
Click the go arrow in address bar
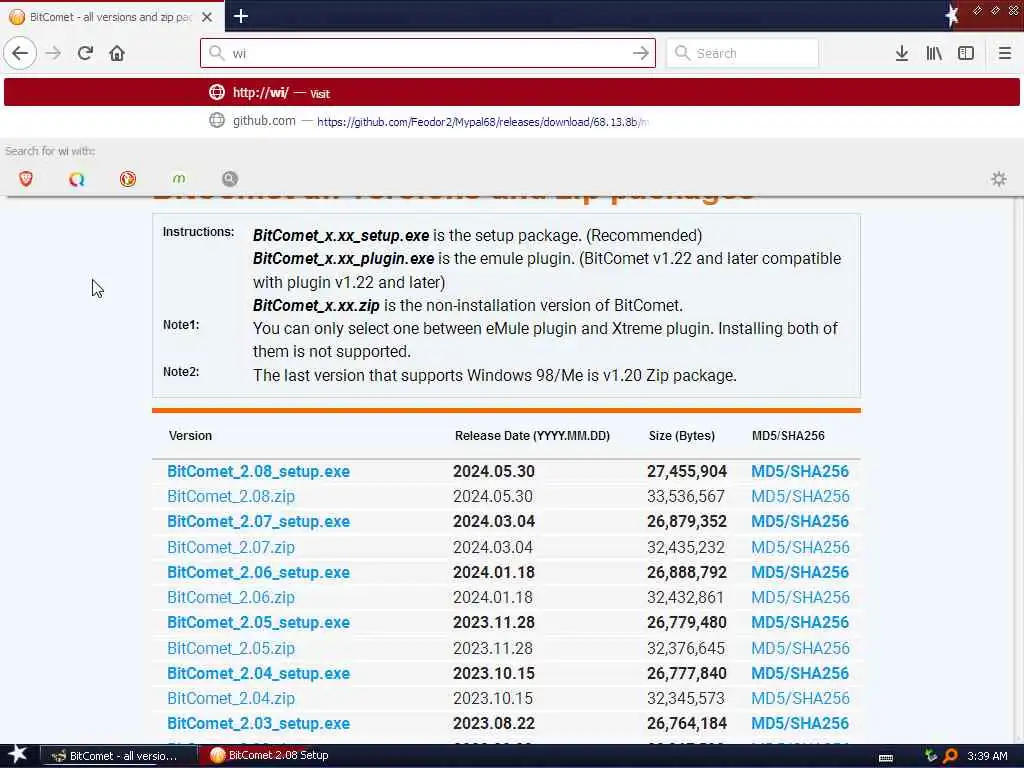click(641, 53)
